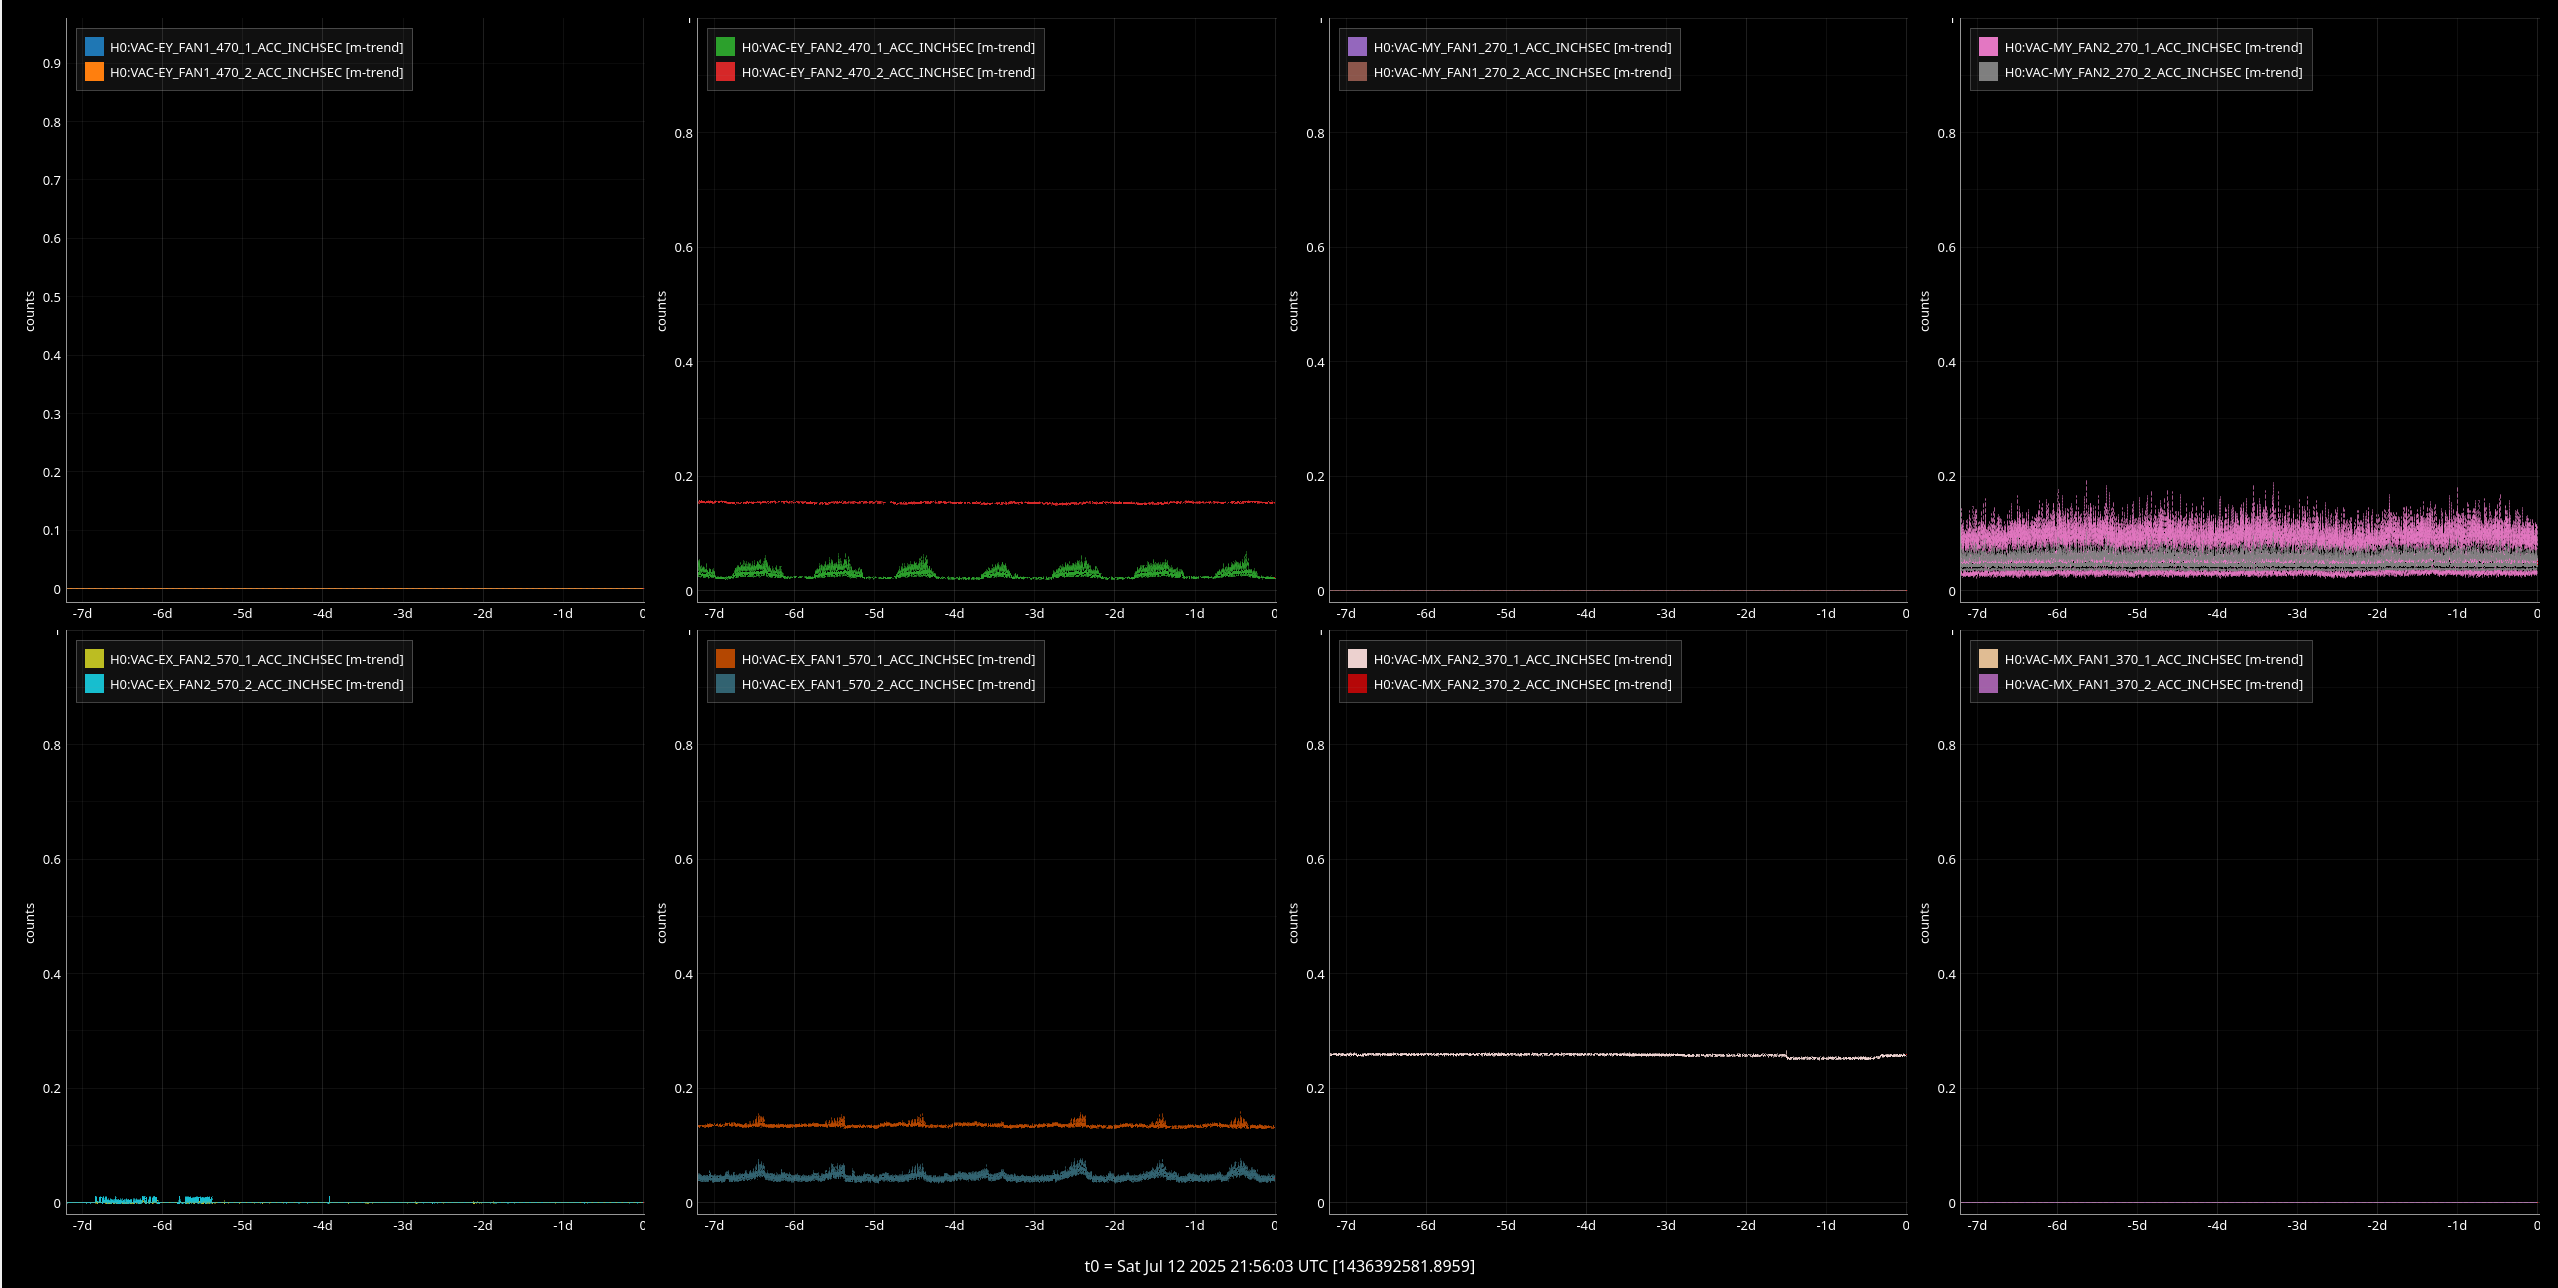The height and width of the screenshot is (1288, 2558).
Task: Click the red swatch for EY_FAN2_470_2 legend
Action: pos(725,72)
